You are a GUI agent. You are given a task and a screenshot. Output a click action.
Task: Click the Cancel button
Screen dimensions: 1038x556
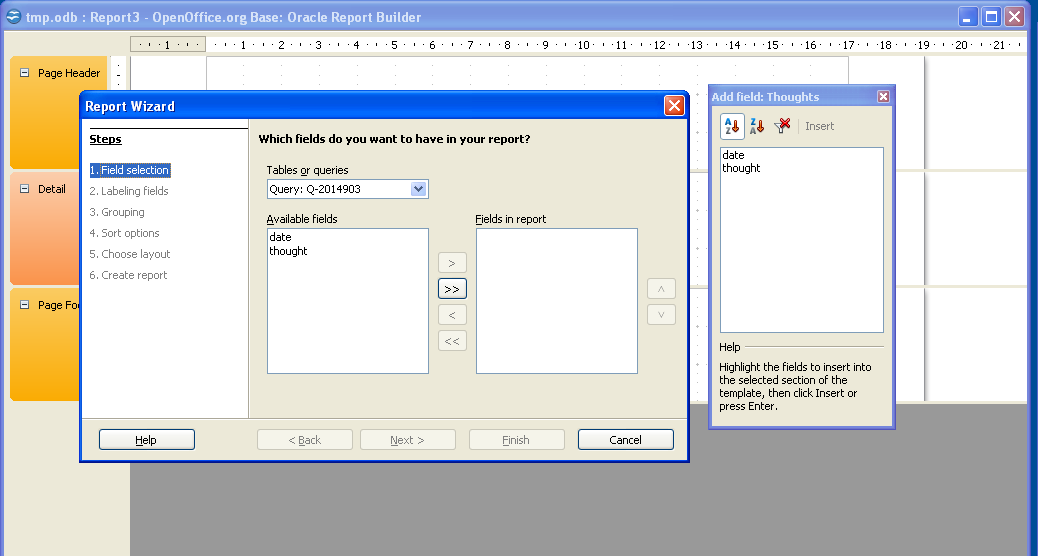click(x=625, y=440)
